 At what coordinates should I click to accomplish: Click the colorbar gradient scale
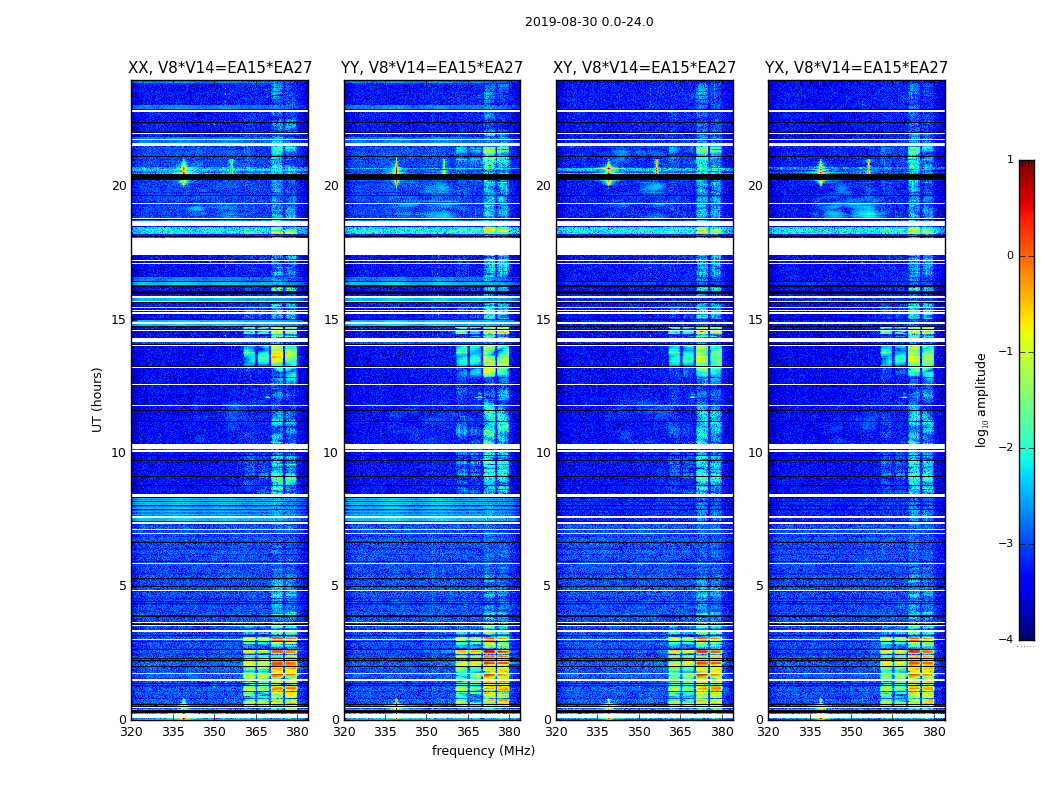1027,400
